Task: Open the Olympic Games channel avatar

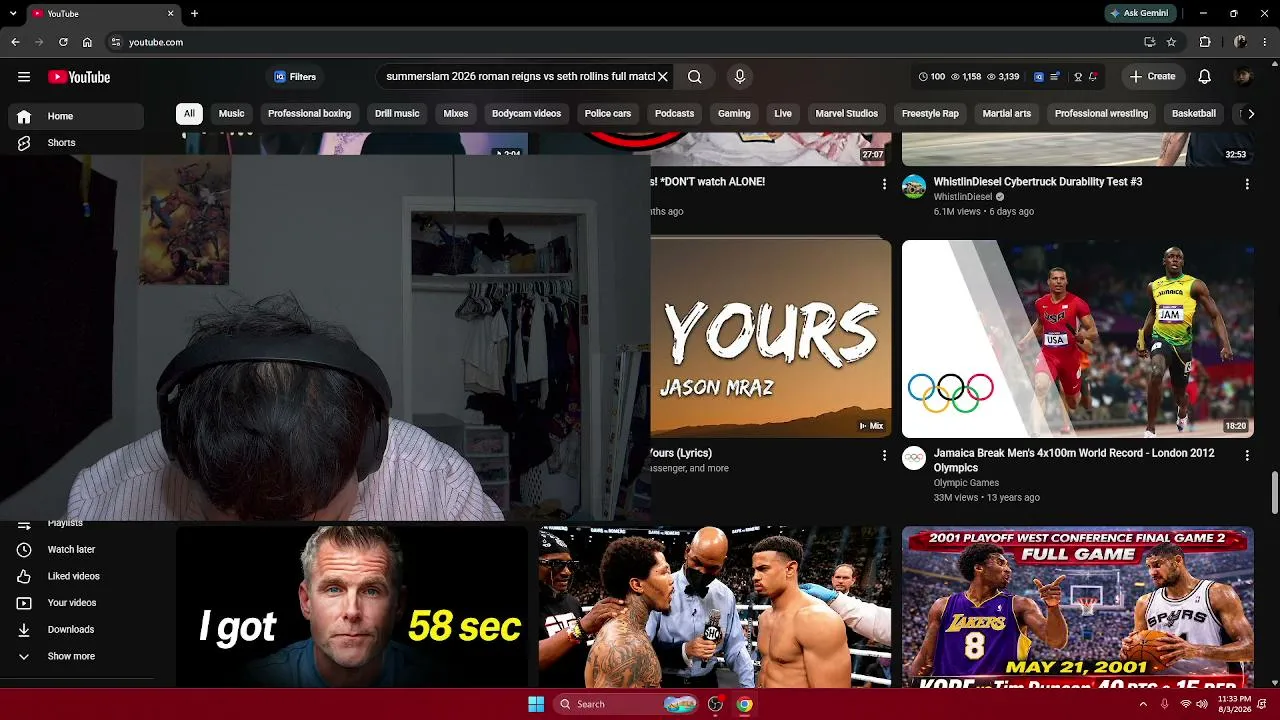Action: pyautogui.click(x=914, y=458)
